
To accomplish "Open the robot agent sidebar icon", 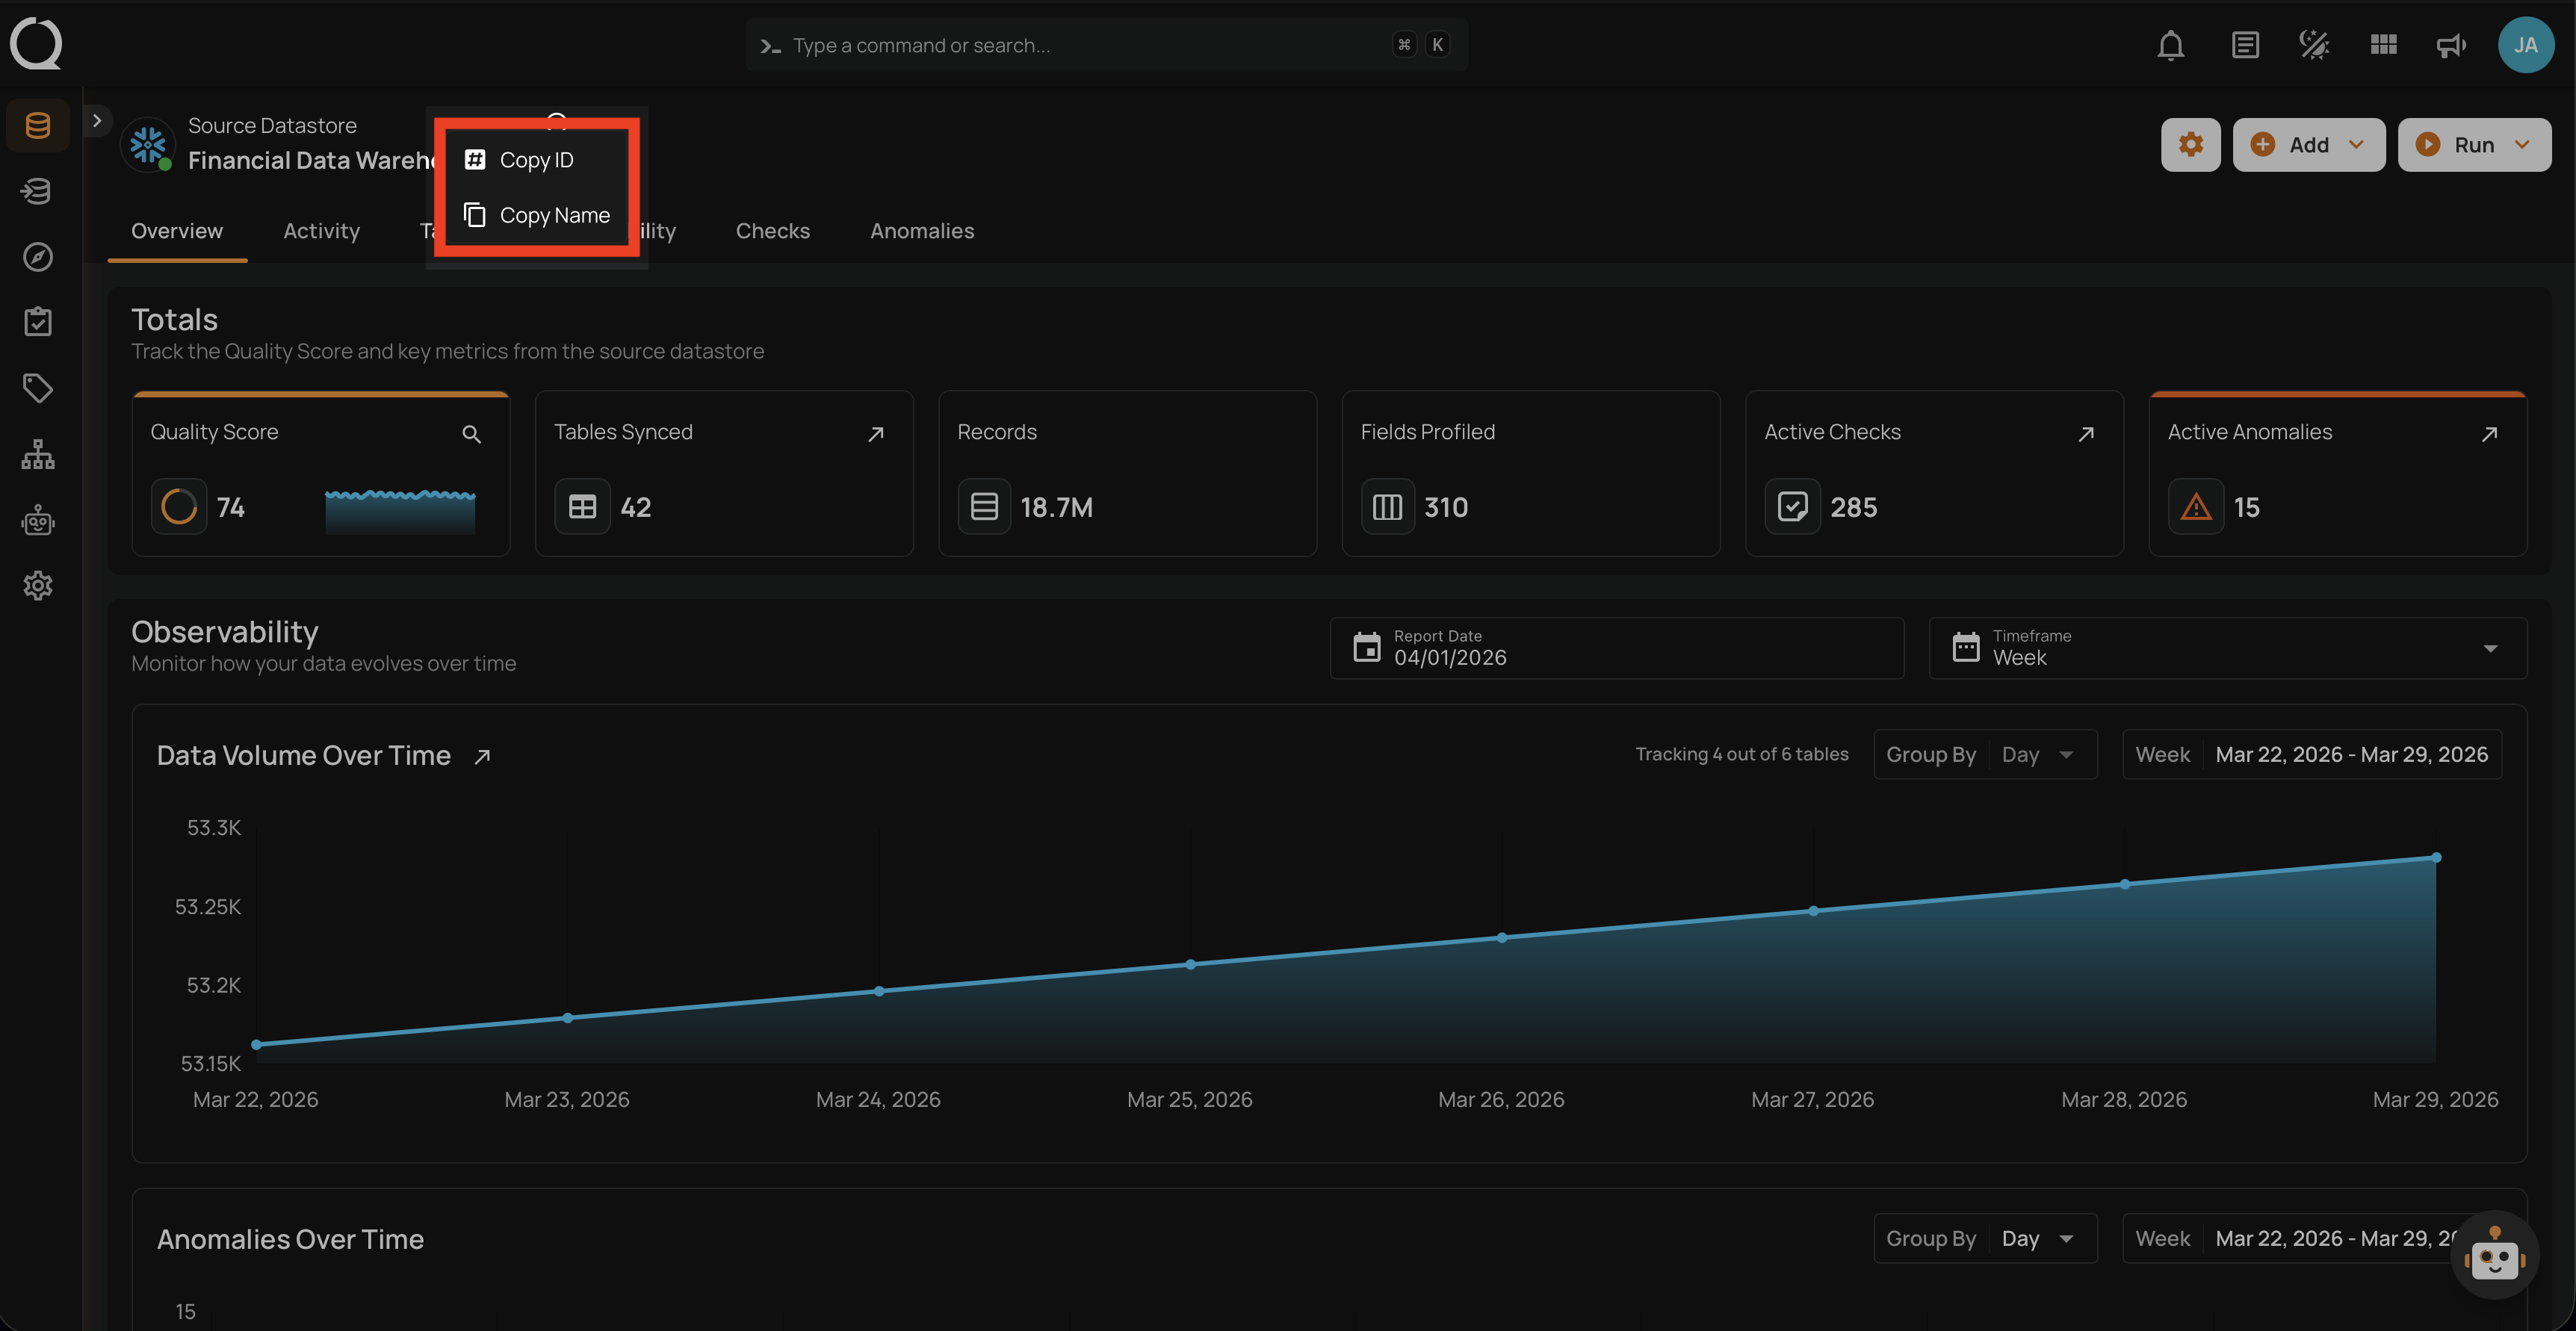I will [38, 521].
